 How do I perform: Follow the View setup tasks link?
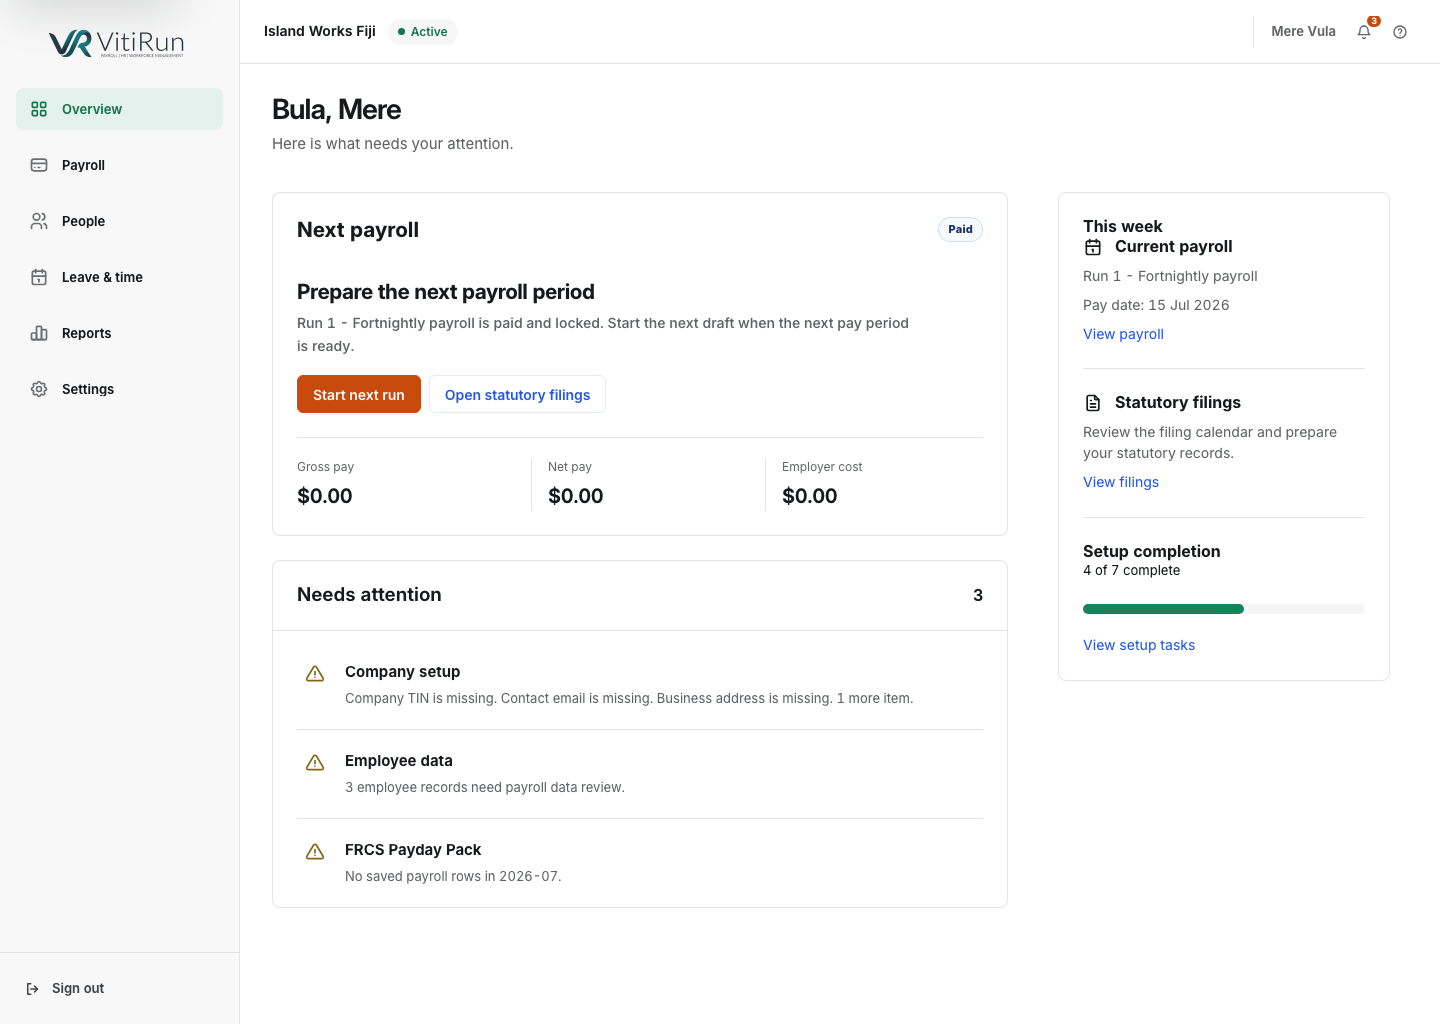[x=1139, y=645]
